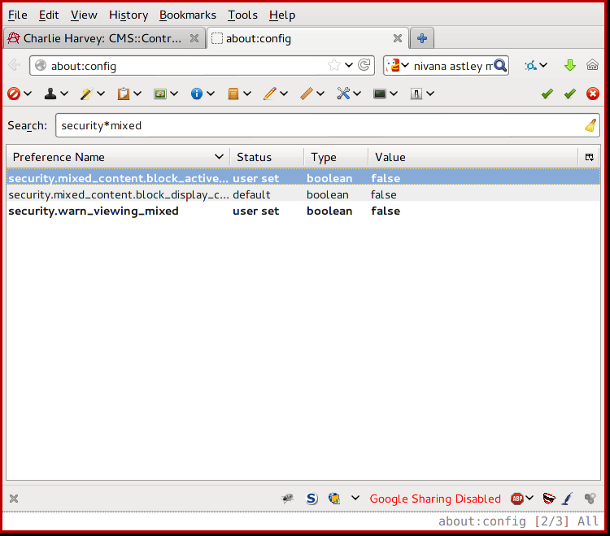
Task: Open the network icon dropdown near download arrow
Action: 543,65
